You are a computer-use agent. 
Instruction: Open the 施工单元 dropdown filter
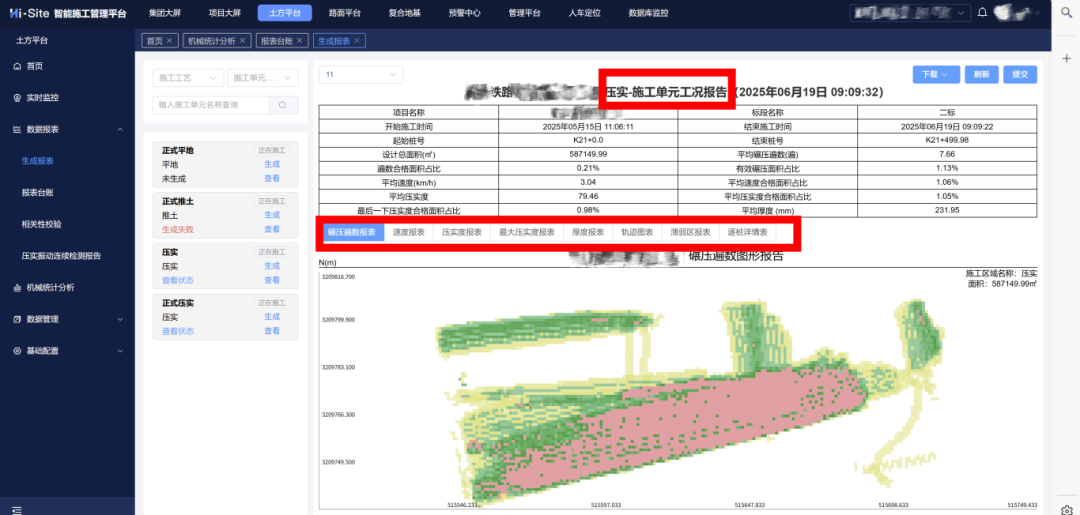[262, 78]
